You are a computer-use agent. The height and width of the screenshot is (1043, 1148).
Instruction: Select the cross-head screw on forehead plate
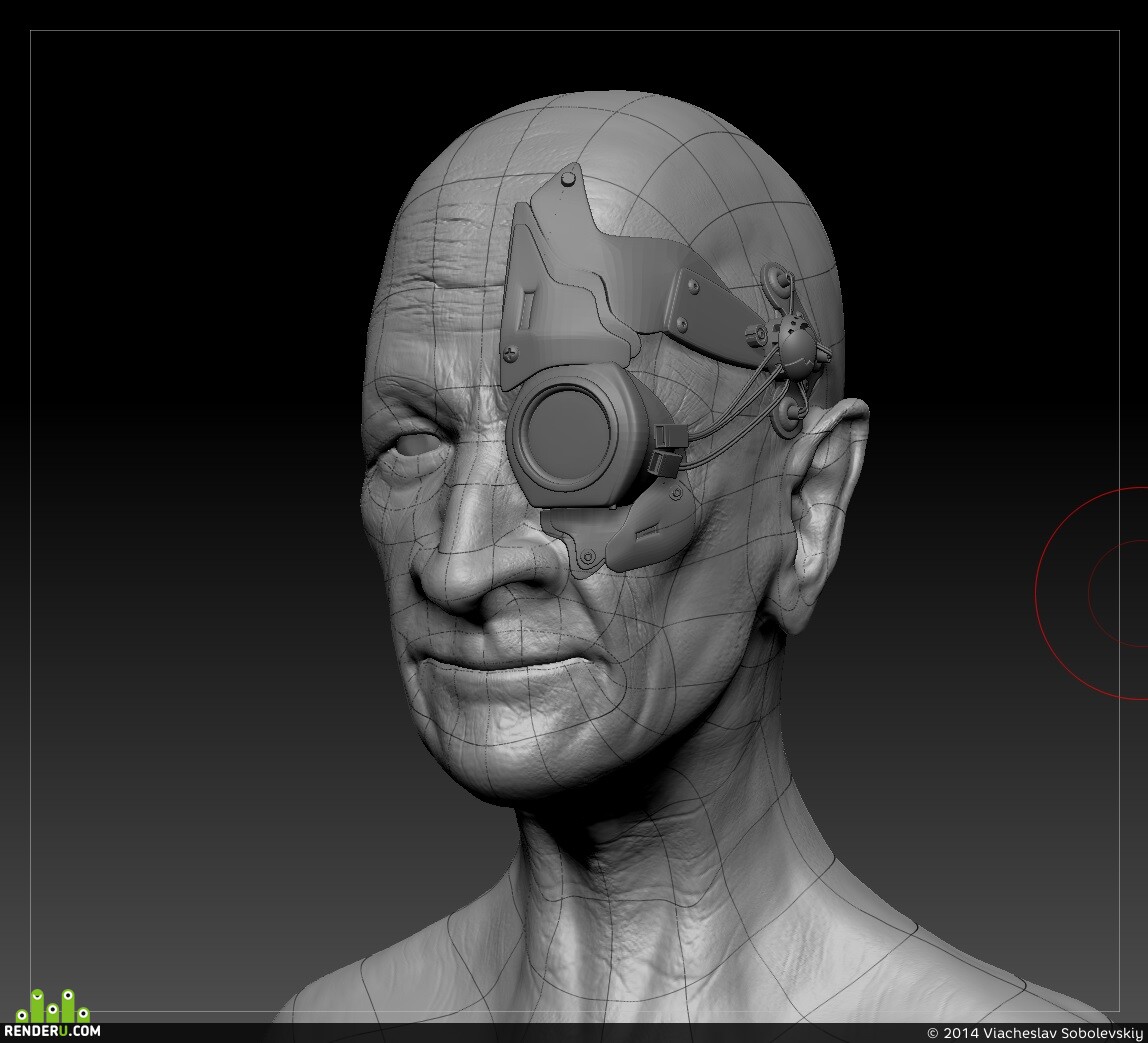coord(510,354)
